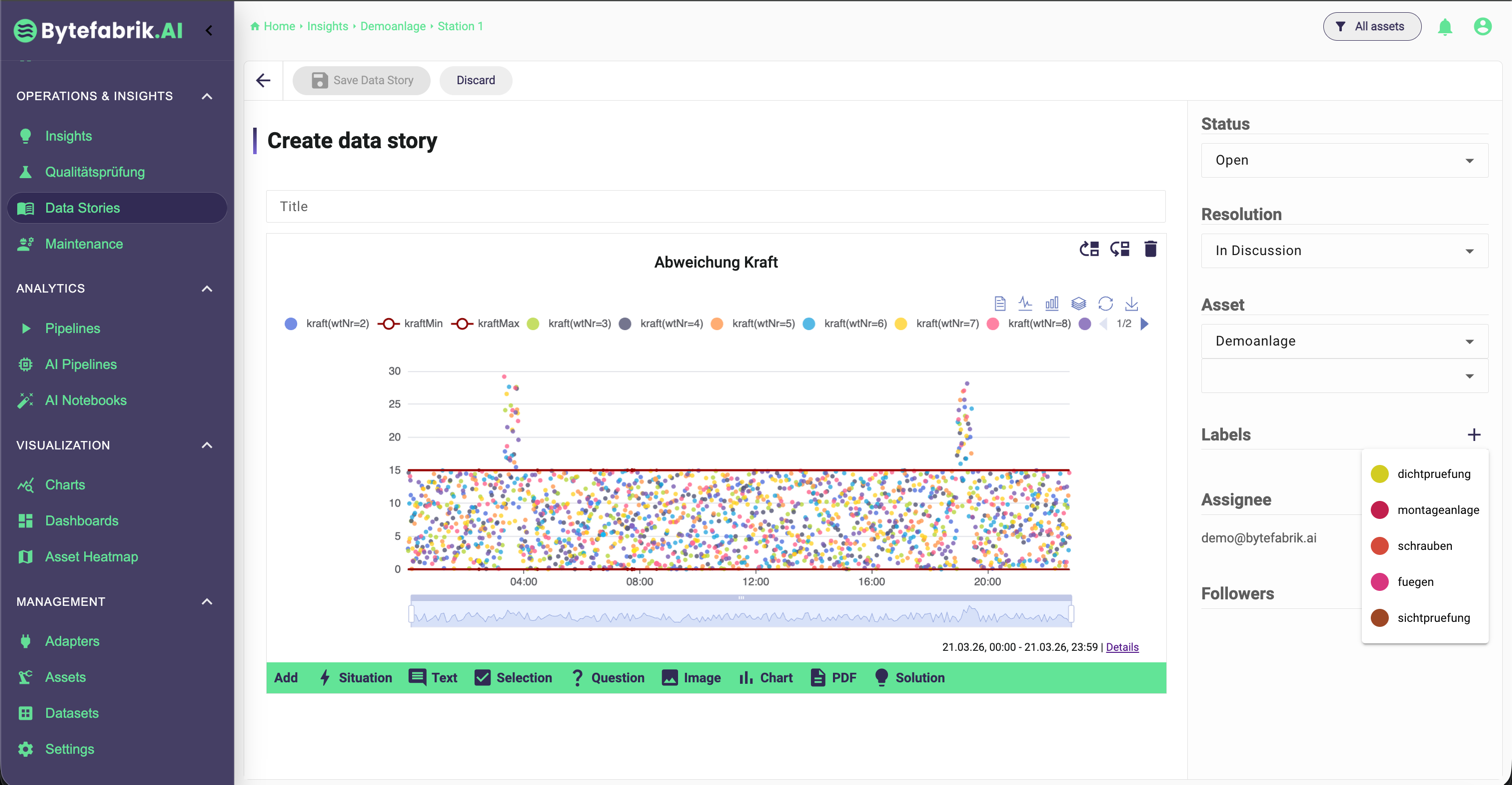Hide kraft(wtNr=7) series via legend
The image size is (1512, 785).
pyautogui.click(x=938, y=324)
